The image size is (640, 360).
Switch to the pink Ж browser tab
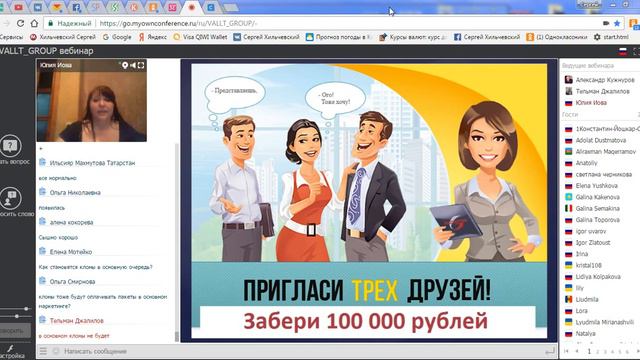coord(173,7)
